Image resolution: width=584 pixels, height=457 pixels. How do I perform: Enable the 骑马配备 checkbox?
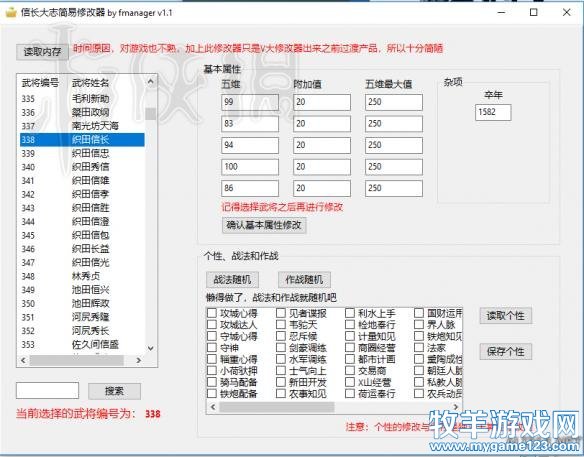click(212, 382)
